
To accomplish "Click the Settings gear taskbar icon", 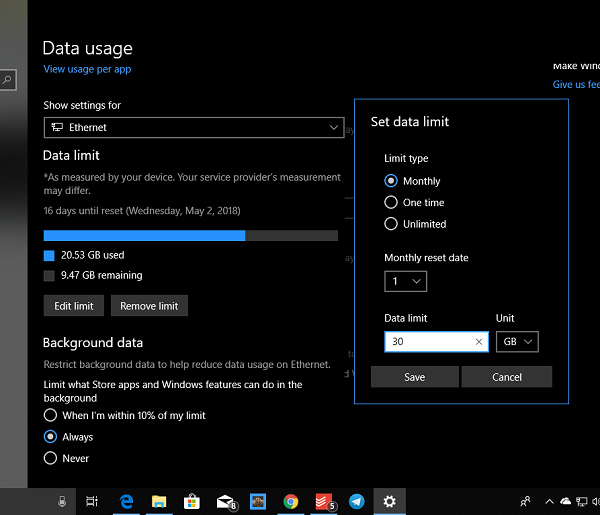I will point(390,501).
